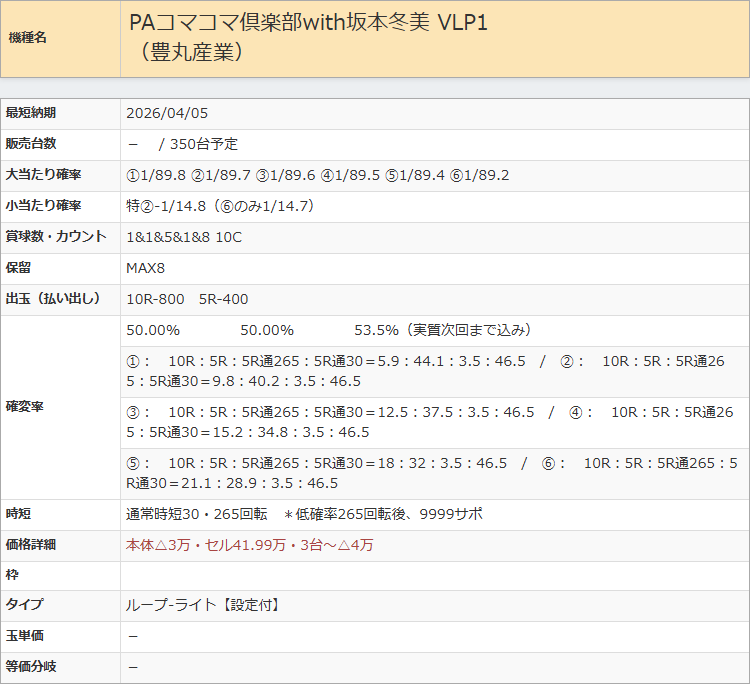Select the 時短 row label
The height and width of the screenshot is (684, 750).
18,514
